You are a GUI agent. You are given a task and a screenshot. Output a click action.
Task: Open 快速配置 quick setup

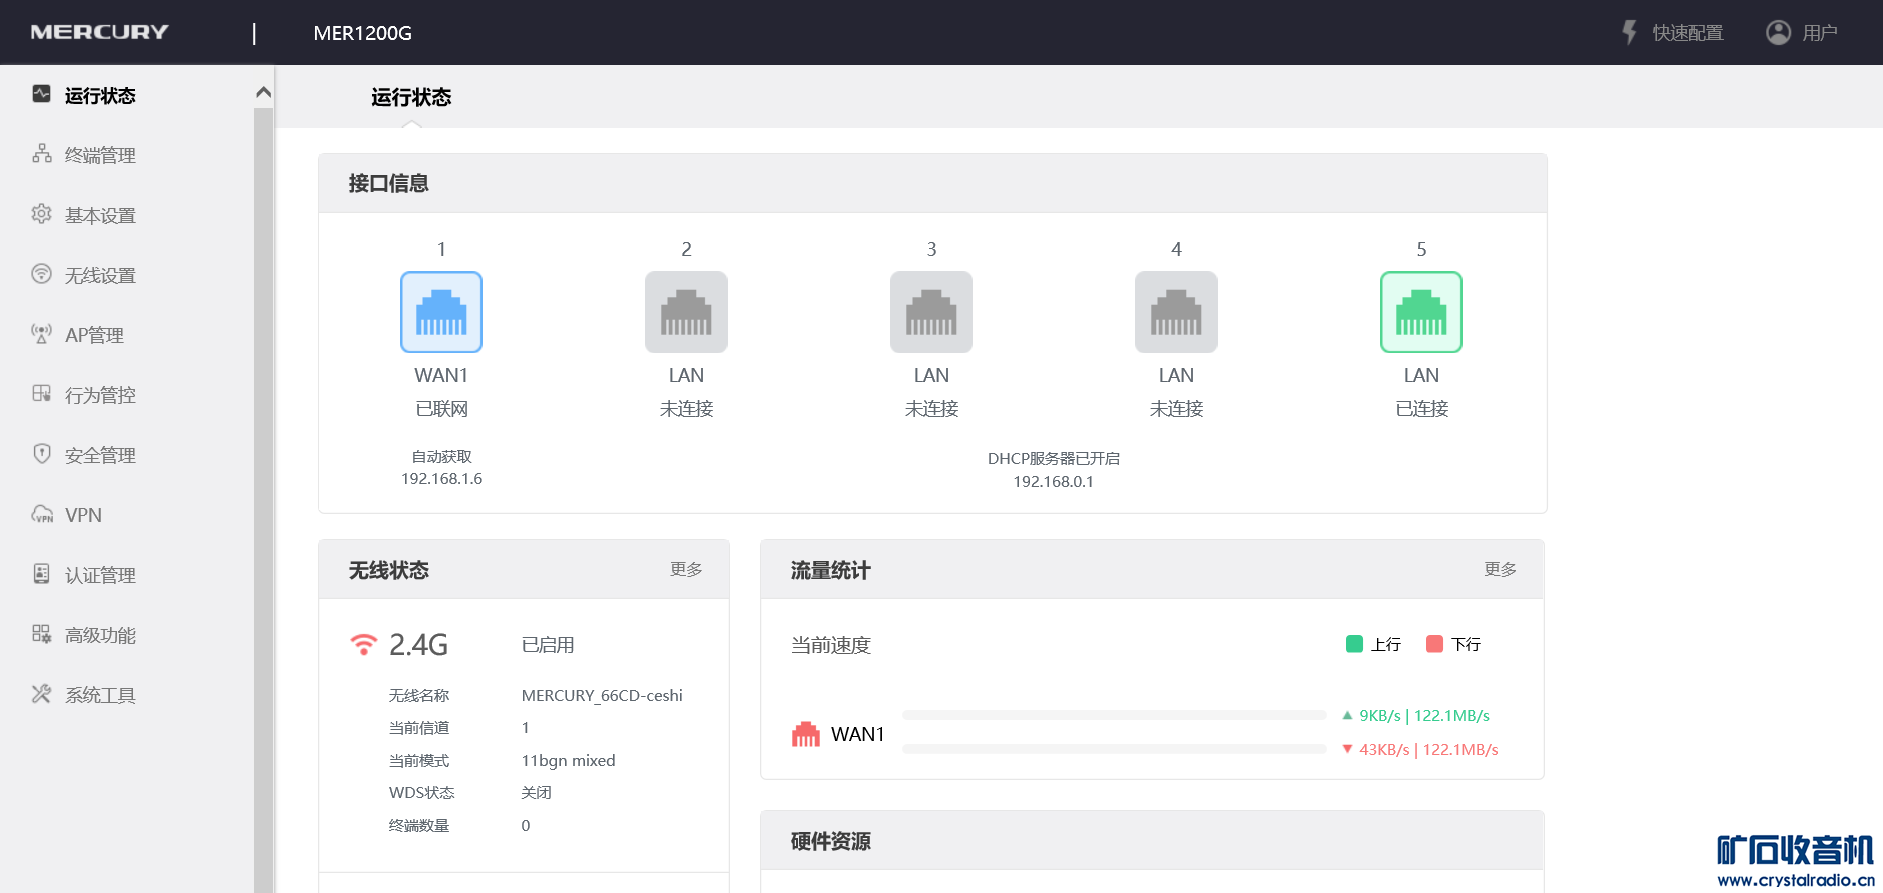[1688, 33]
